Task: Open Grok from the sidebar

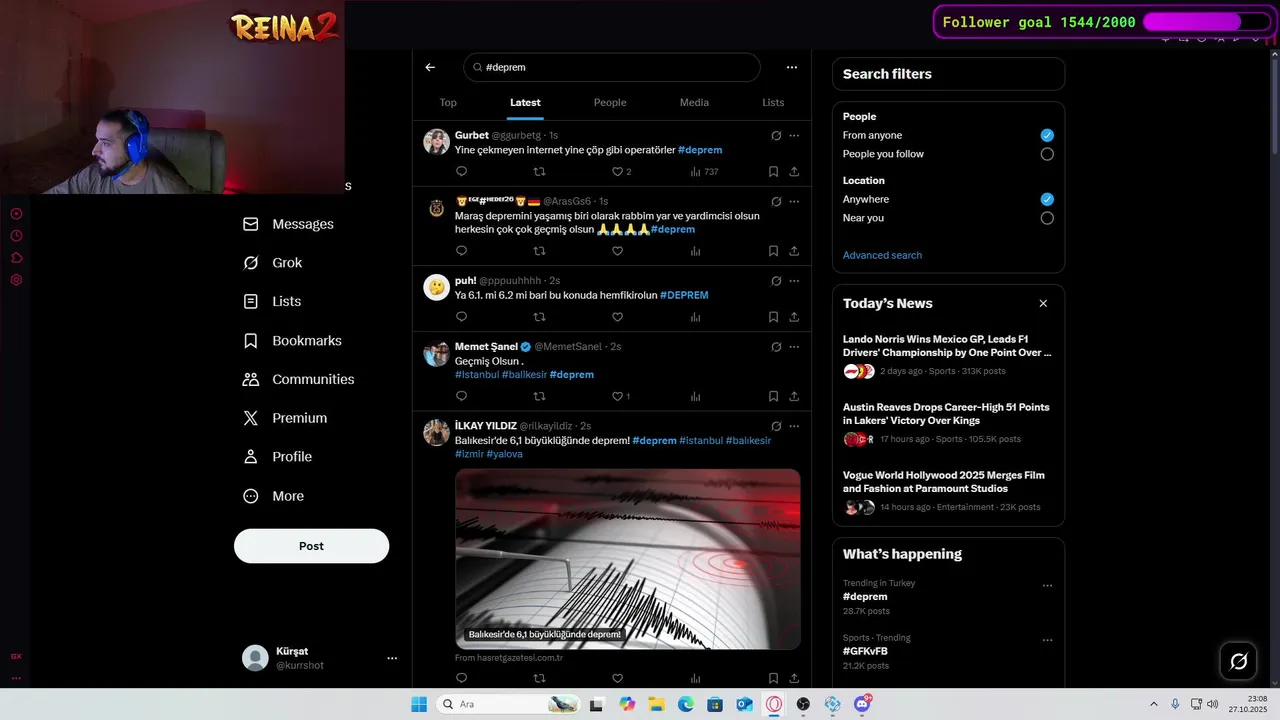Action: pyautogui.click(x=273, y=263)
